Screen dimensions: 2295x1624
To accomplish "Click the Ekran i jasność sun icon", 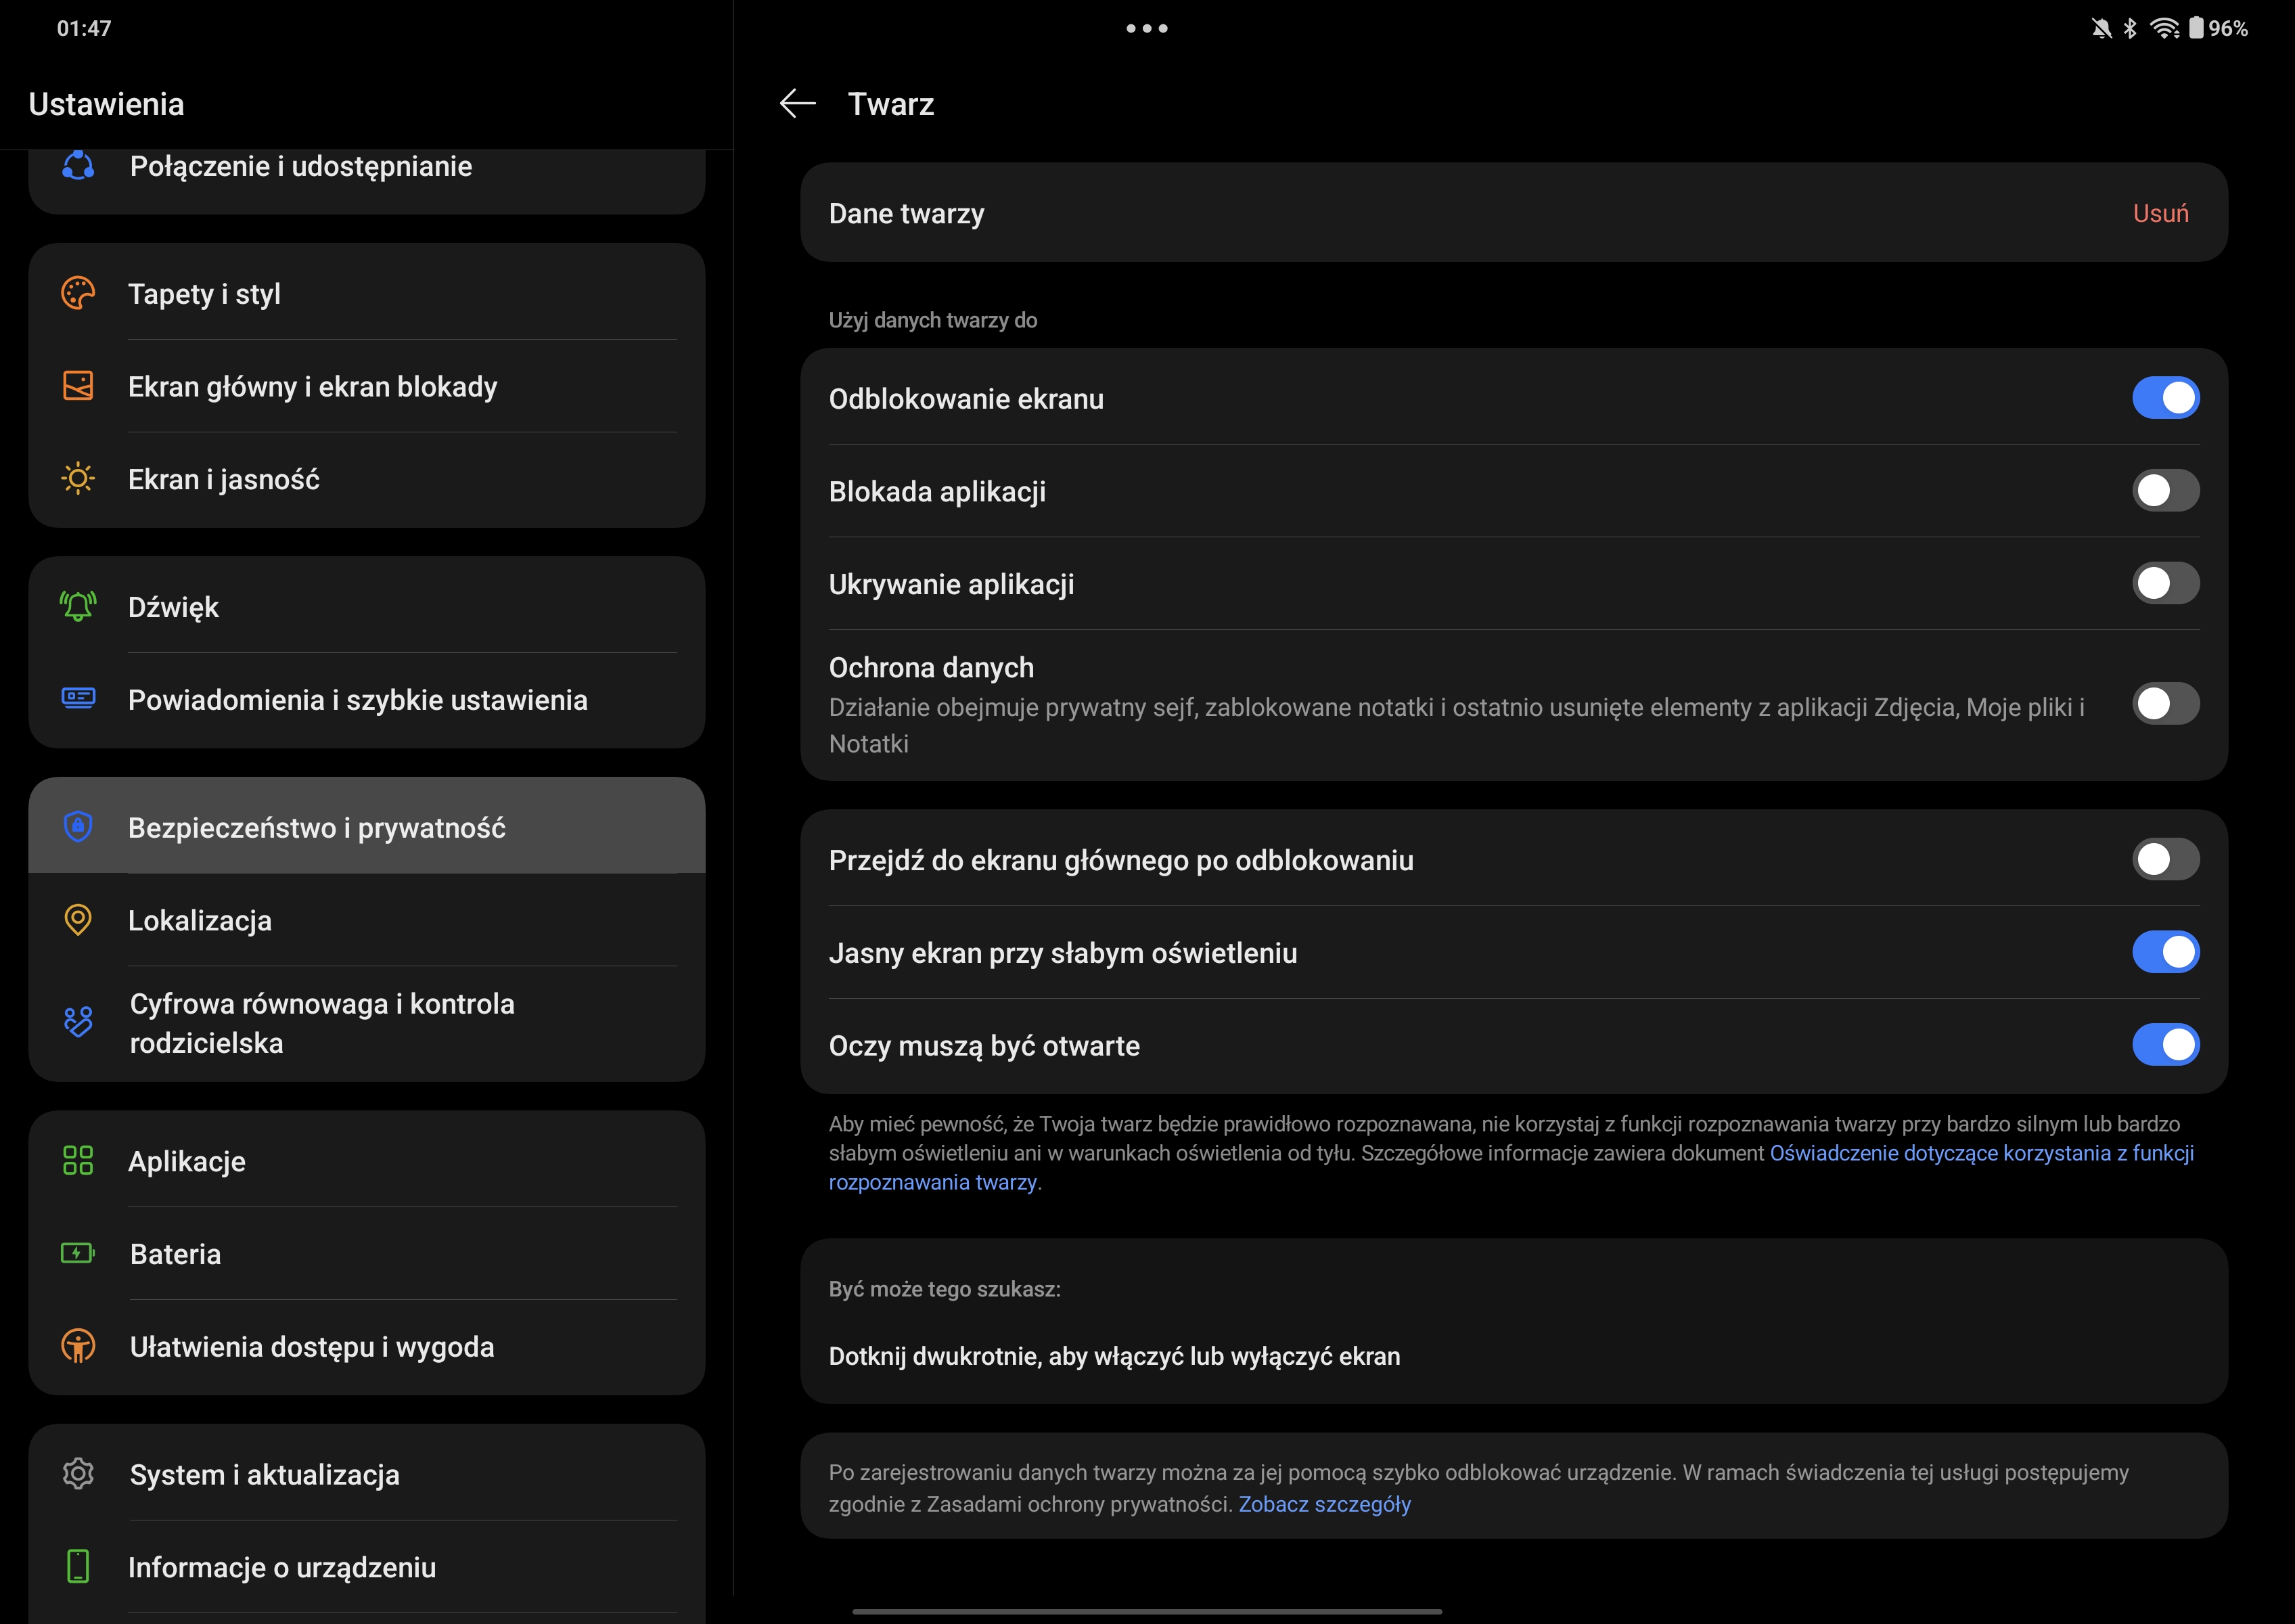I will pyautogui.click(x=78, y=479).
